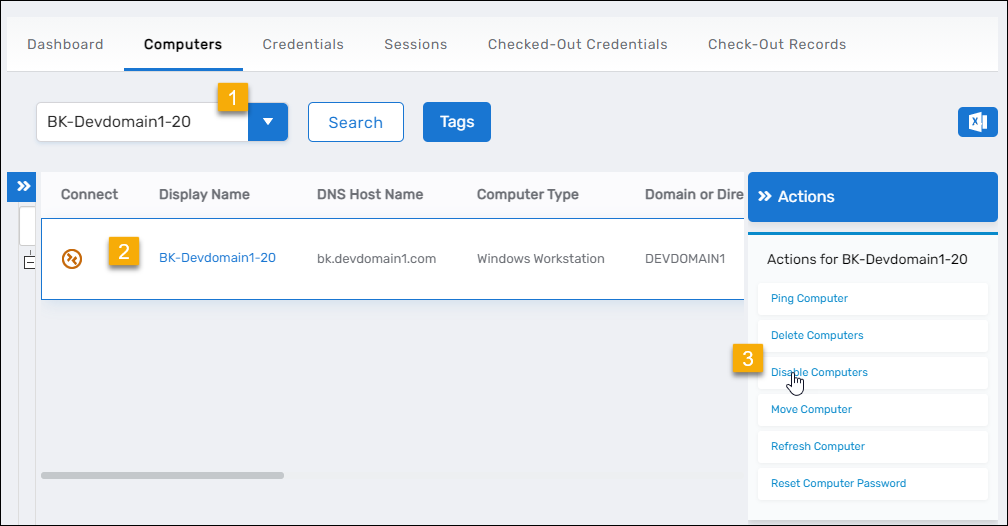Switch to the Dashboard tab
Image resolution: width=1008 pixels, height=526 pixels.
click(x=65, y=44)
